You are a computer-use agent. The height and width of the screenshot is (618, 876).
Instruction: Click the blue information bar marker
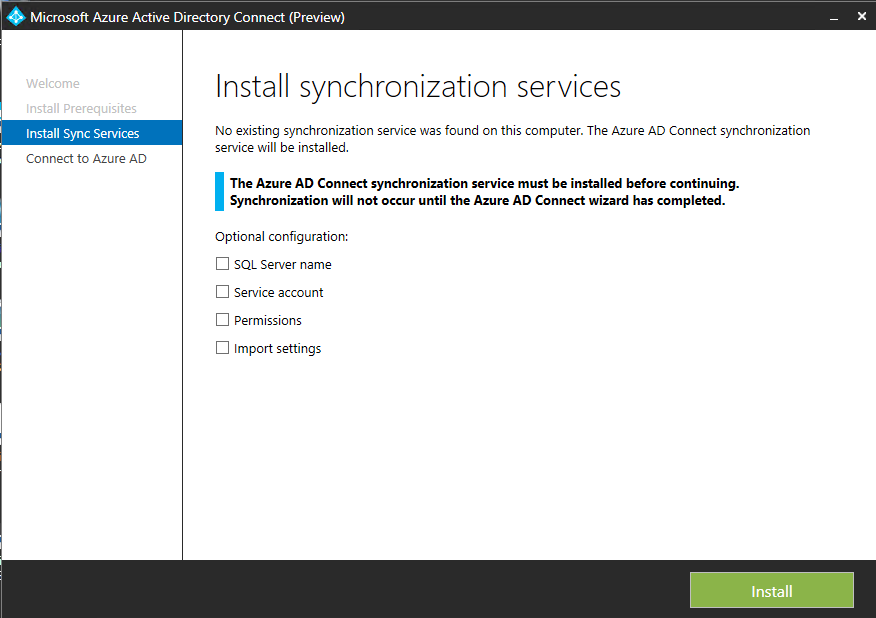pos(219,192)
